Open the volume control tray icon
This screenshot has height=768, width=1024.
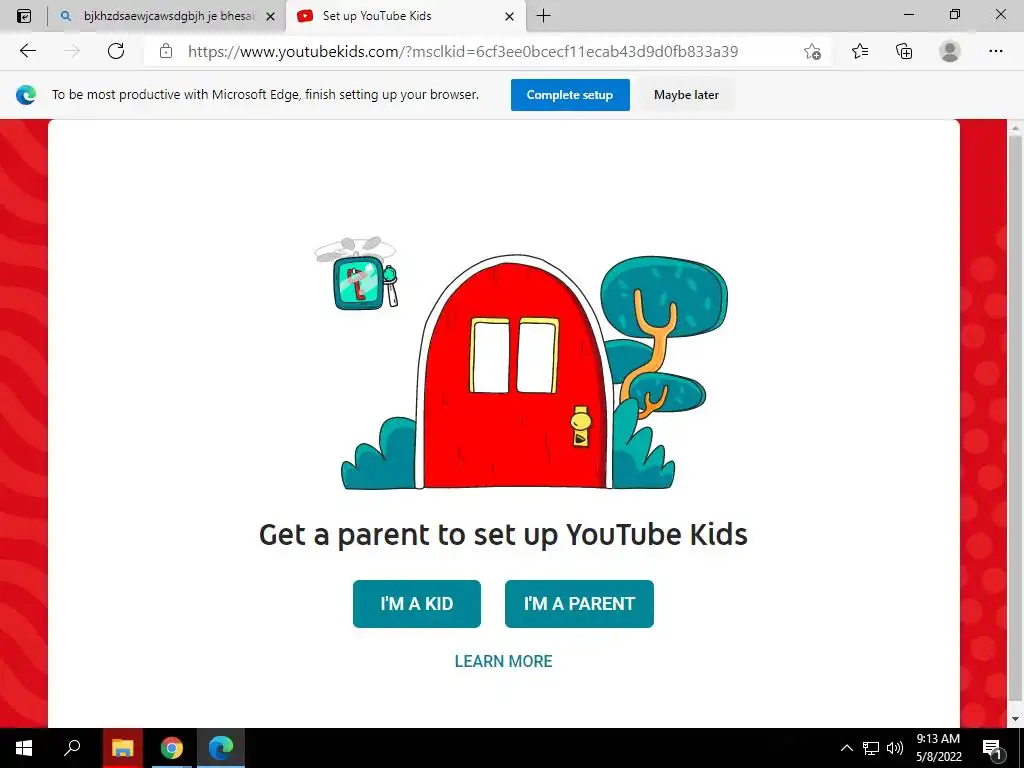tap(895, 748)
